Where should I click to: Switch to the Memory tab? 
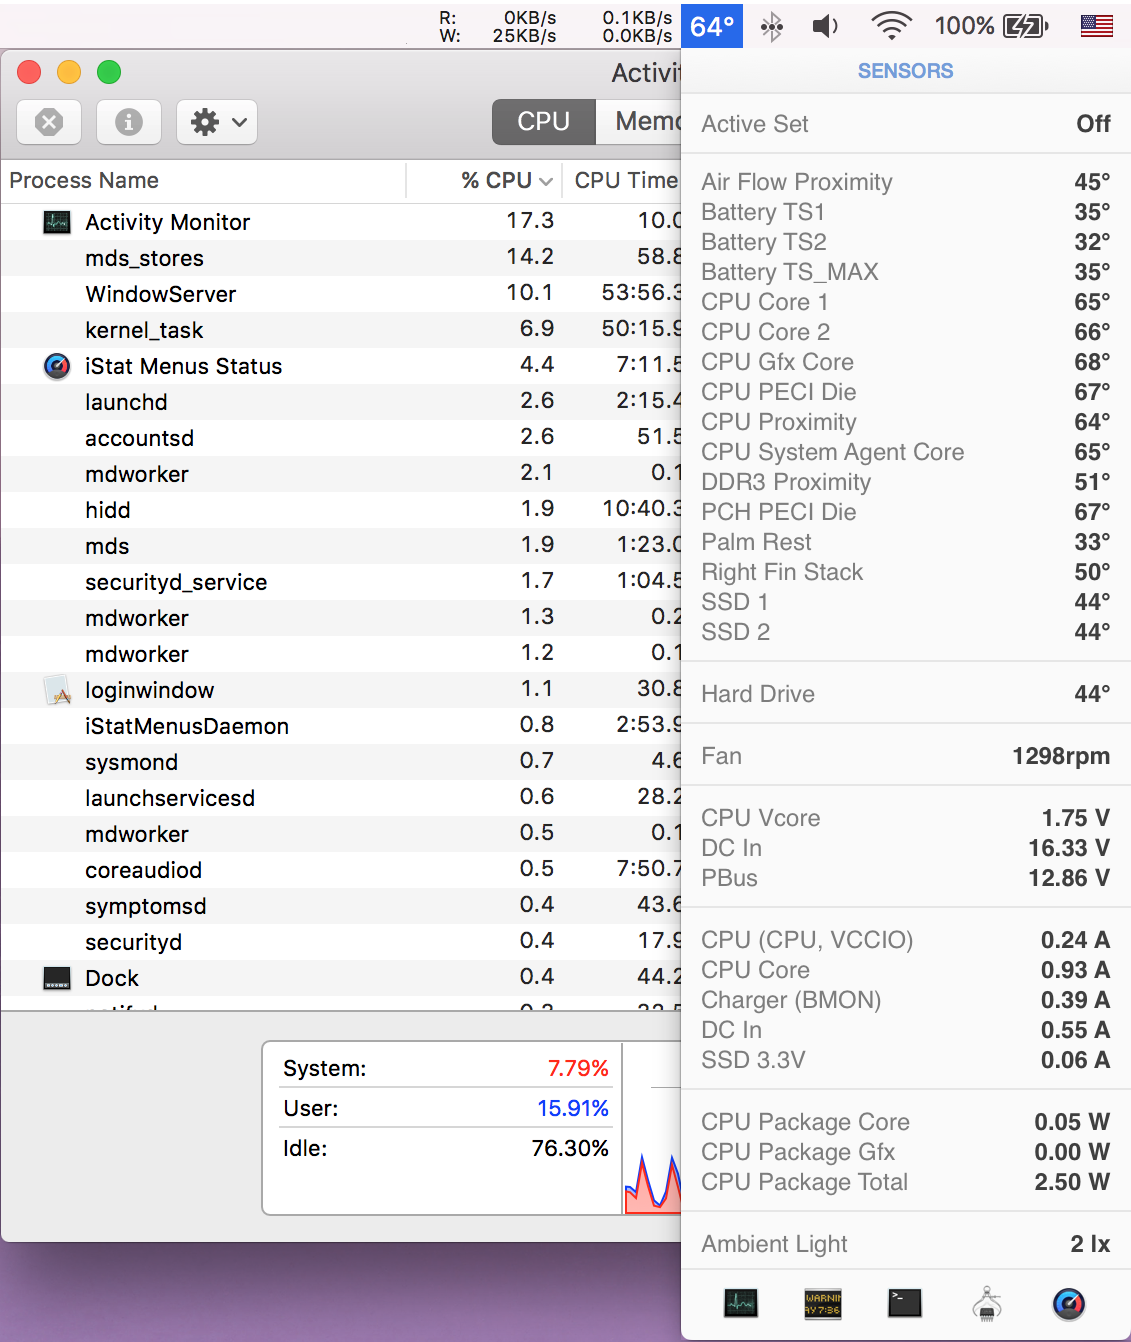[639, 121]
